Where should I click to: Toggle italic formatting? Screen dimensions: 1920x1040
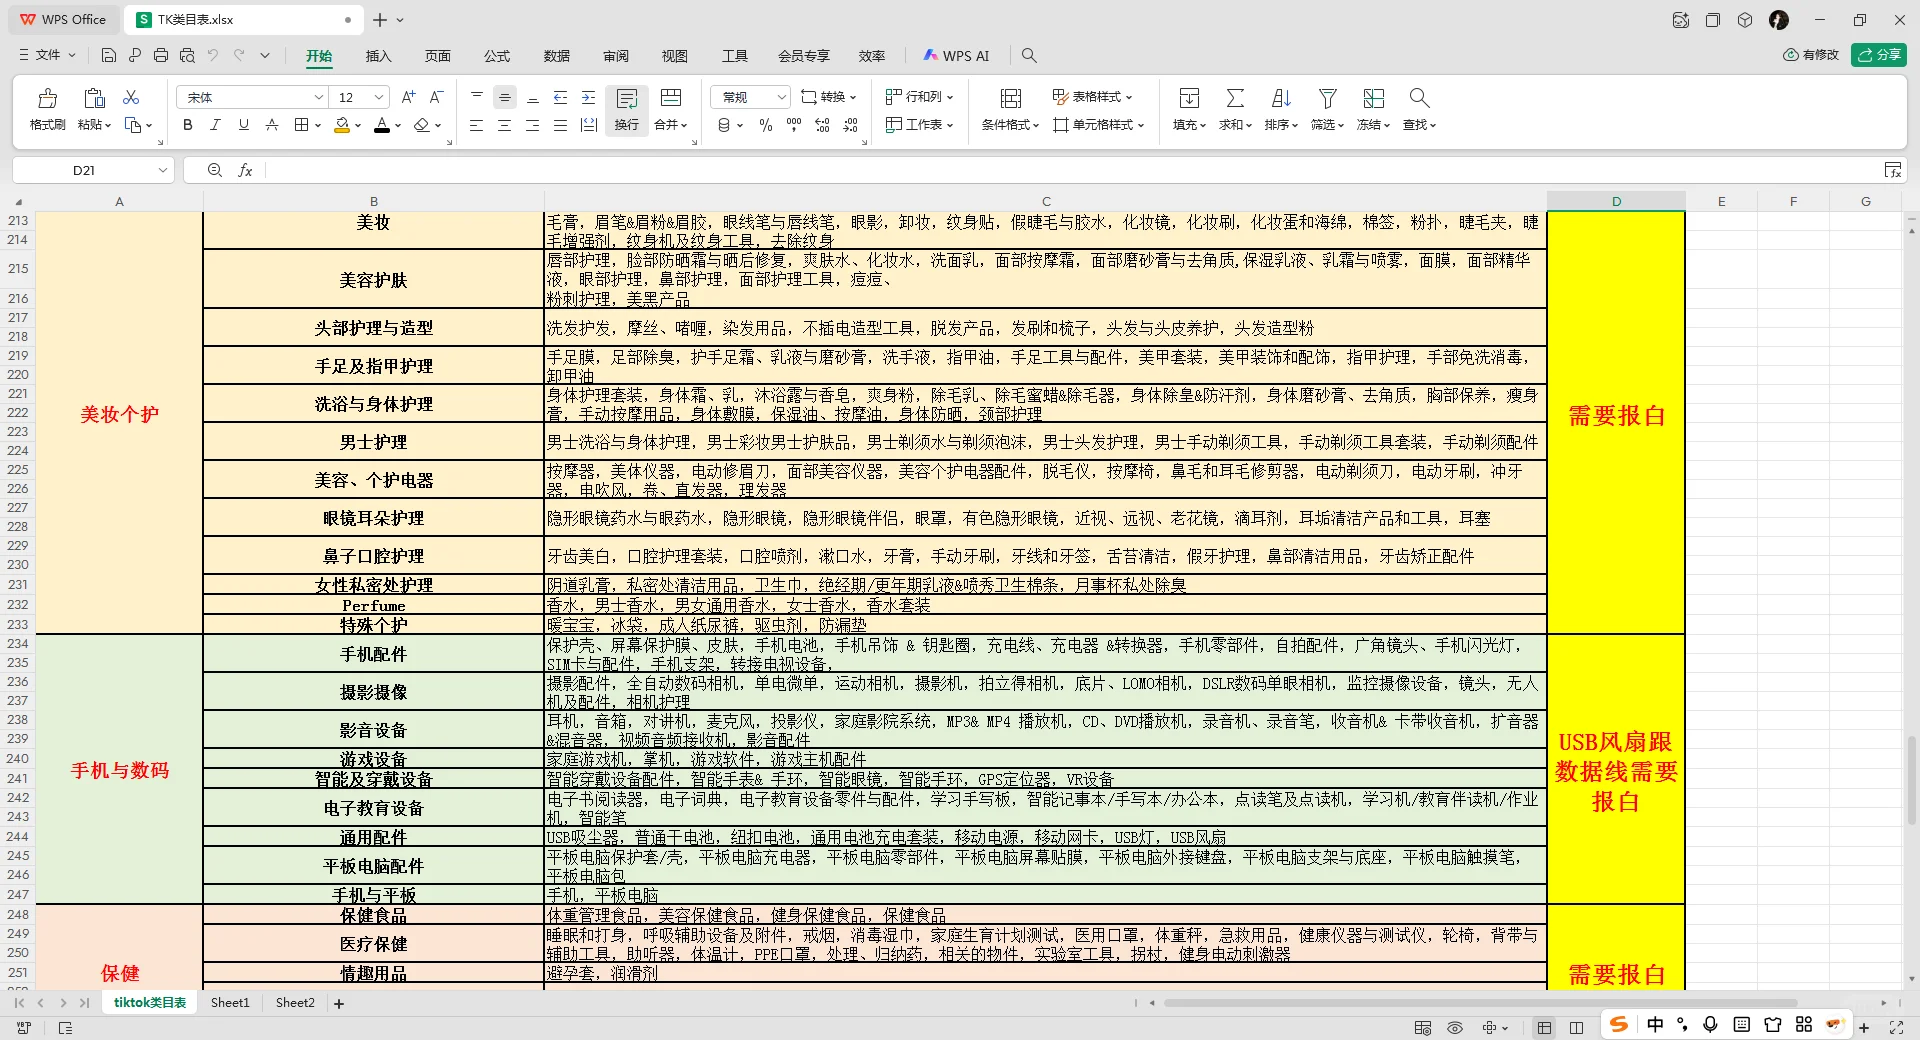216,125
